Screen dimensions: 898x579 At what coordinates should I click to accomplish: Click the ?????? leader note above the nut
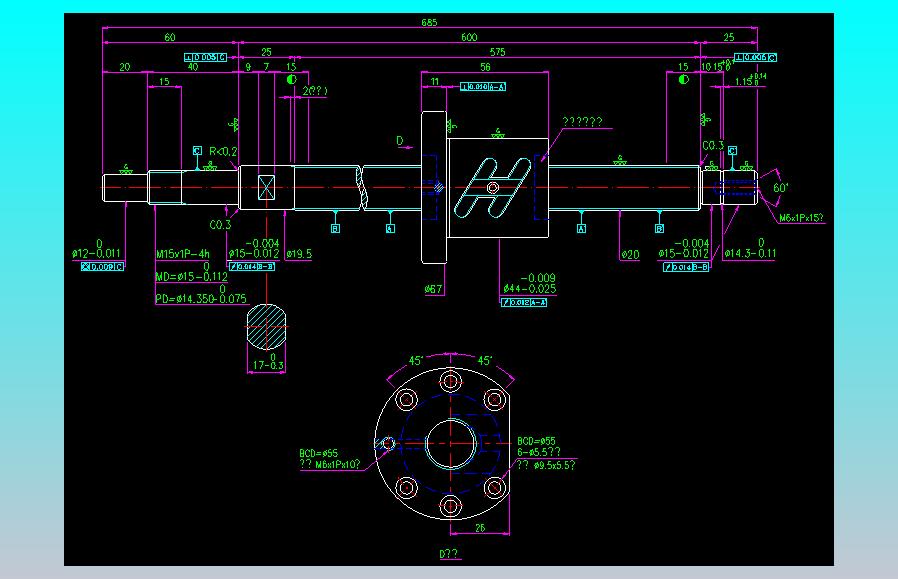[x=582, y=121]
